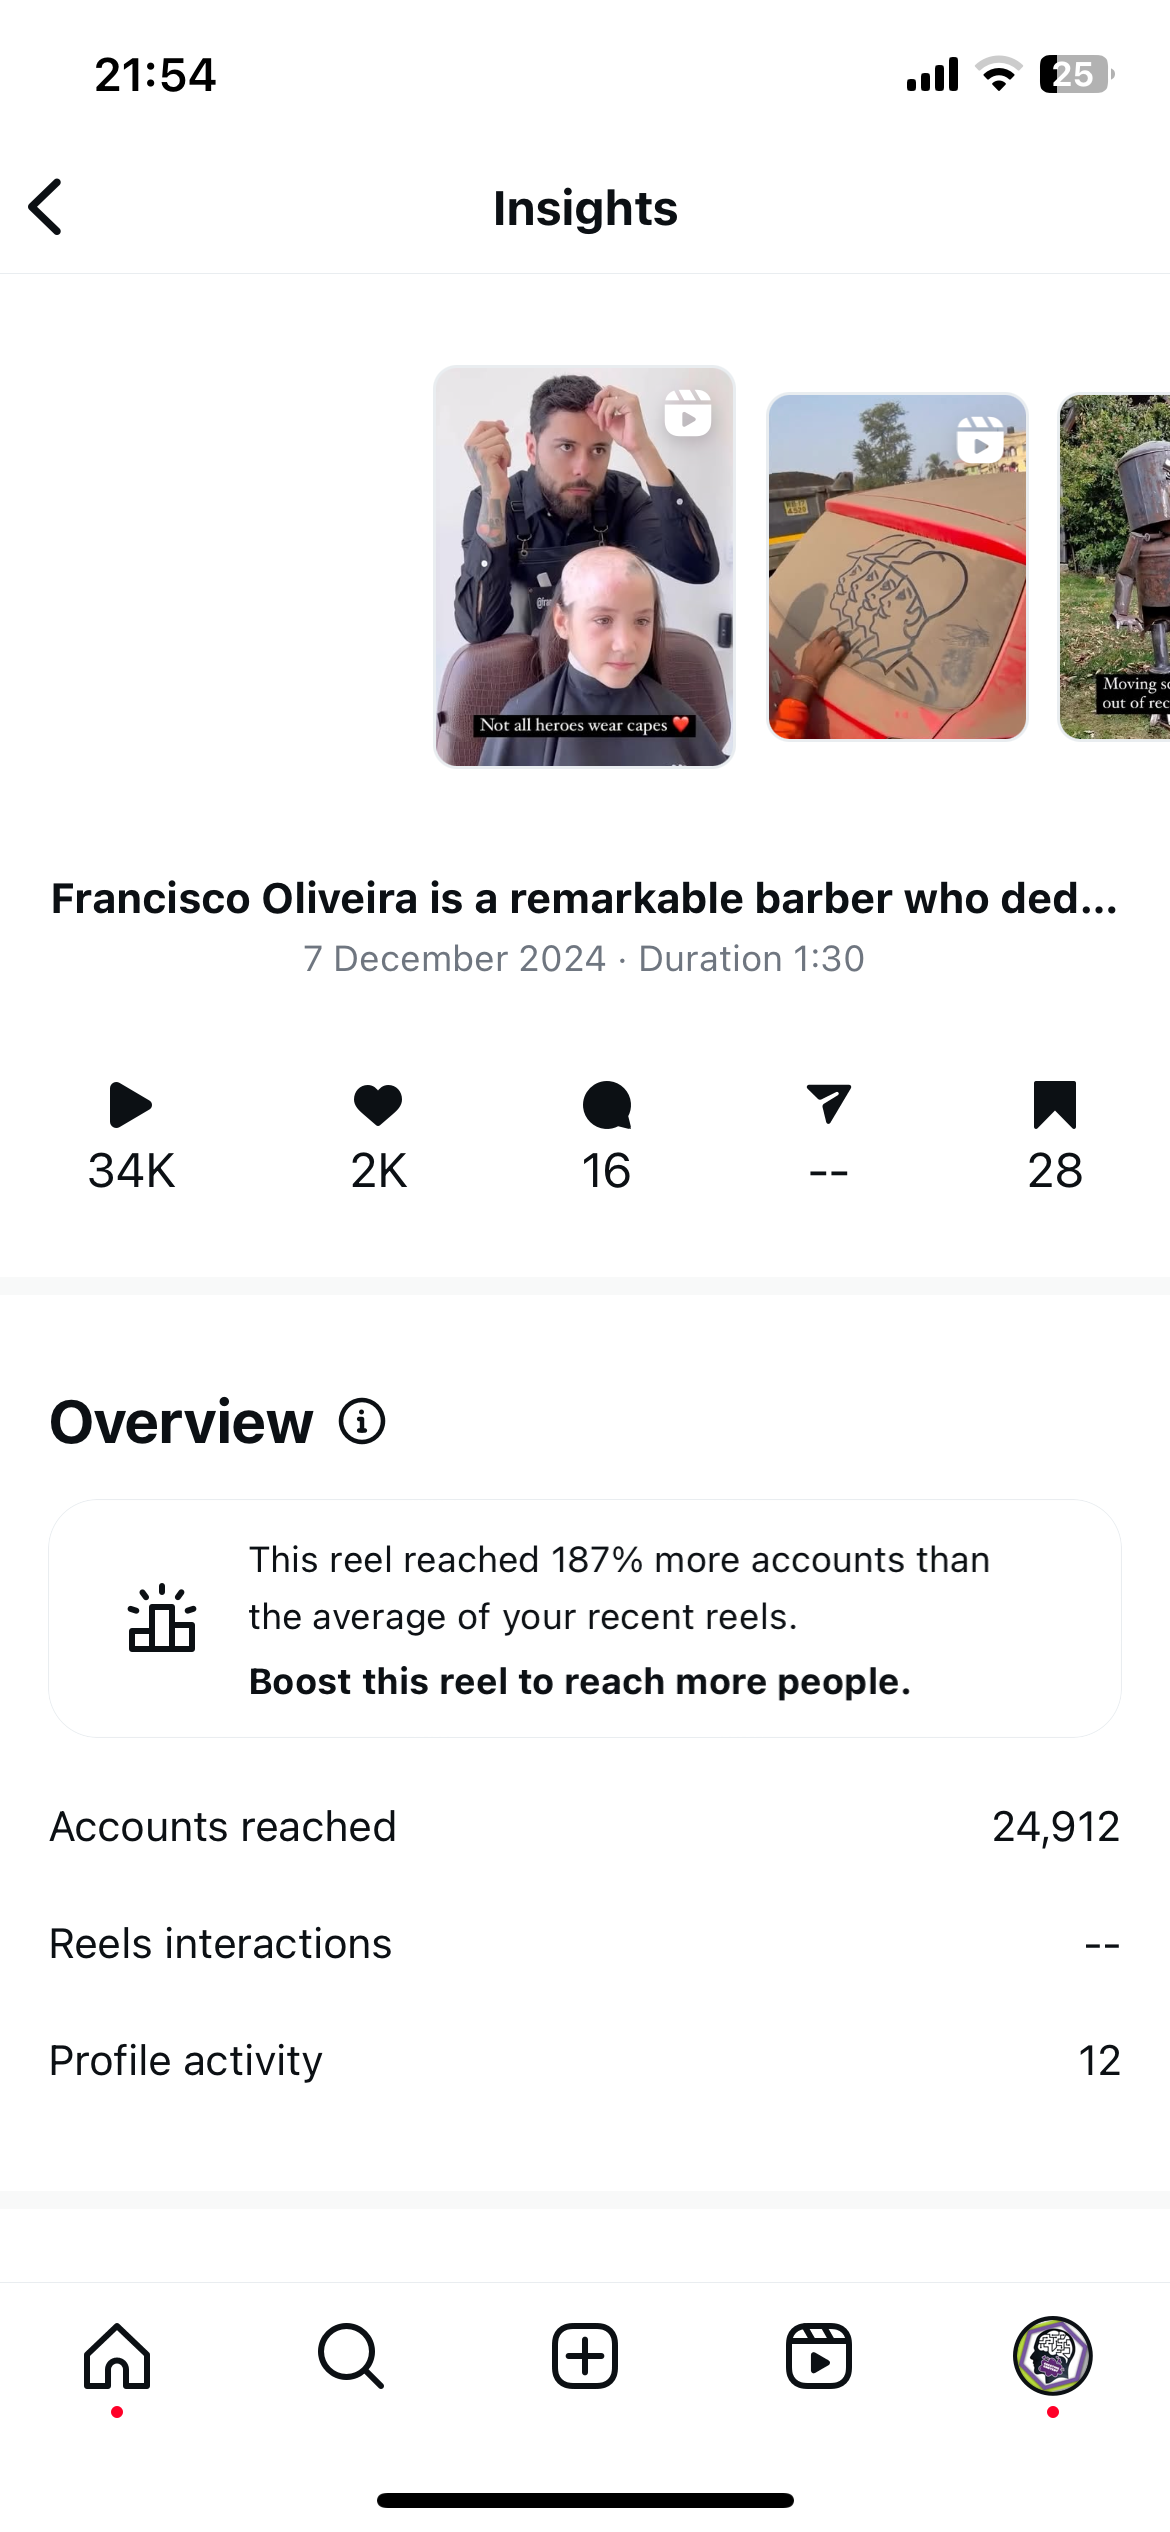This screenshot has height=2532, width=1170.
Task: Tap the create new post icon
Action: click(x=585, y=2356)
